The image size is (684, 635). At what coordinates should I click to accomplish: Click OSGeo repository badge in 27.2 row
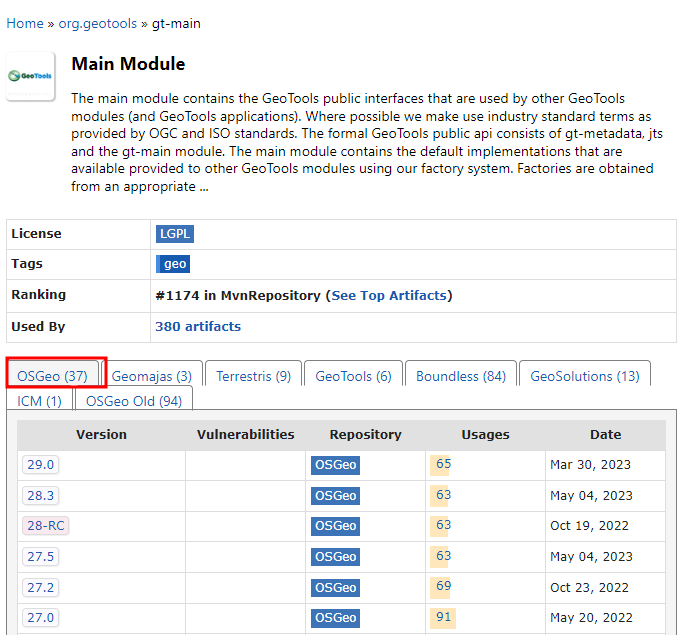[335, 588]
